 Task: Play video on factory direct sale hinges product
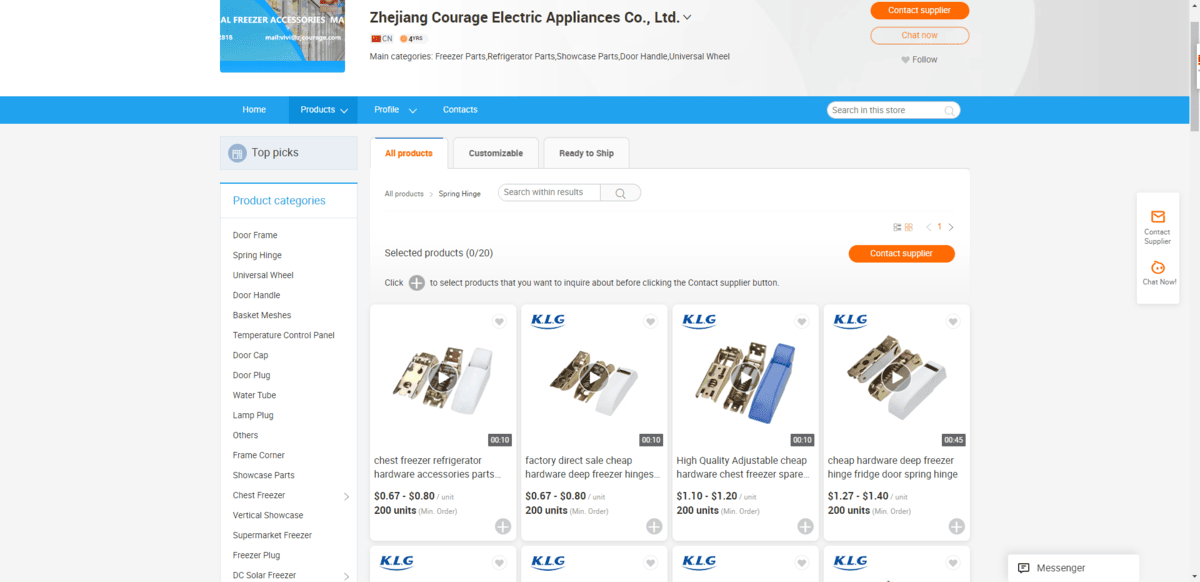click(x=594, y=378)
